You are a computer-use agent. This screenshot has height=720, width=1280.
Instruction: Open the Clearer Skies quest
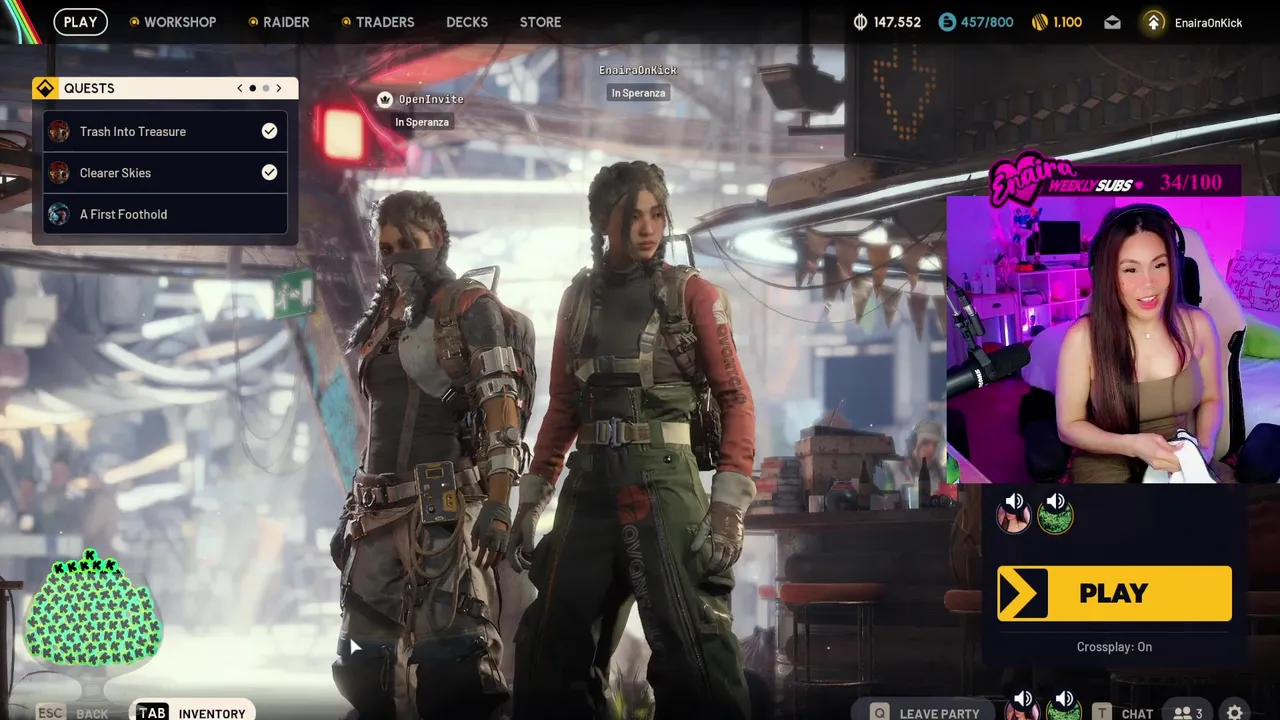click(x=165, y=173)
